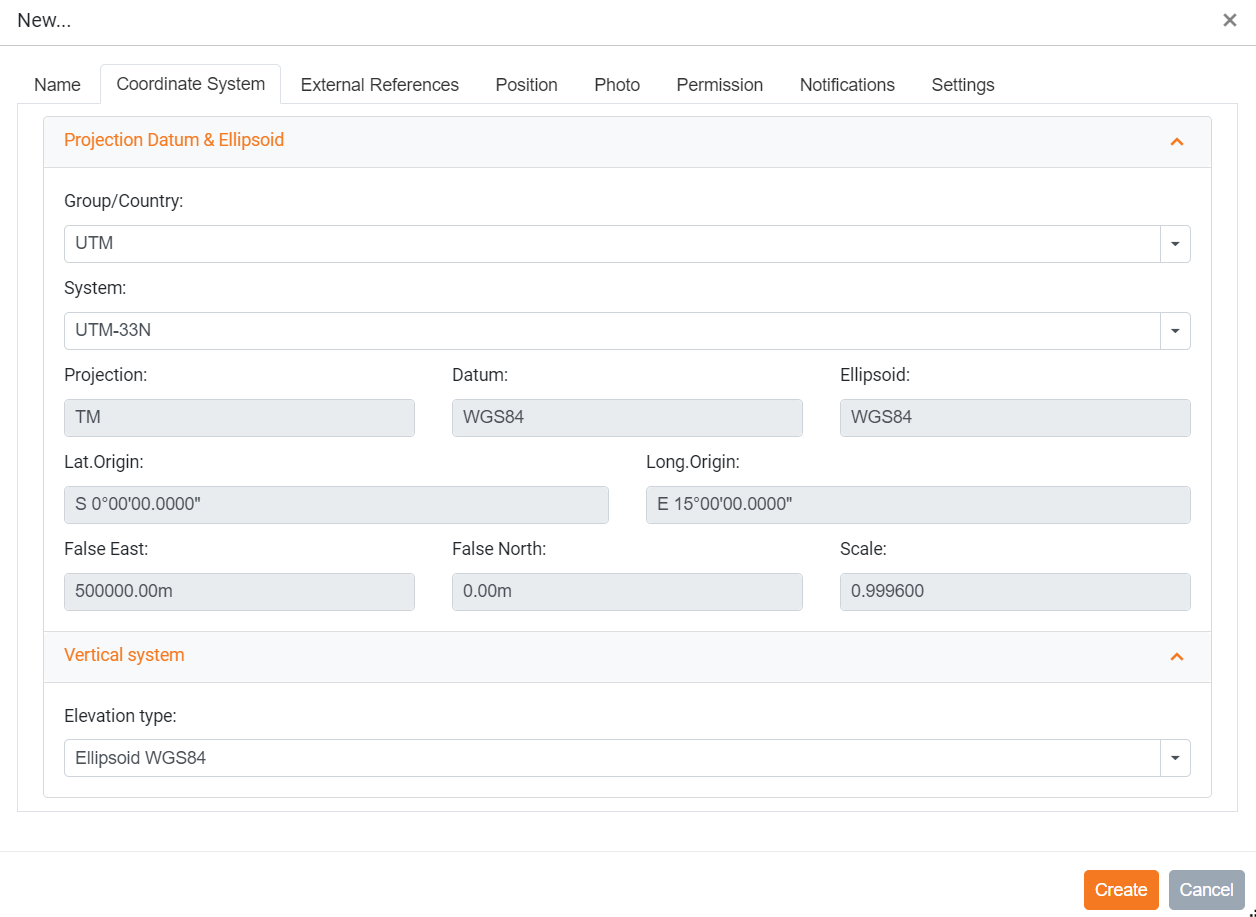Open the Notifications tab
This screenshot has width=1256, height=917.
coord(847,85)
